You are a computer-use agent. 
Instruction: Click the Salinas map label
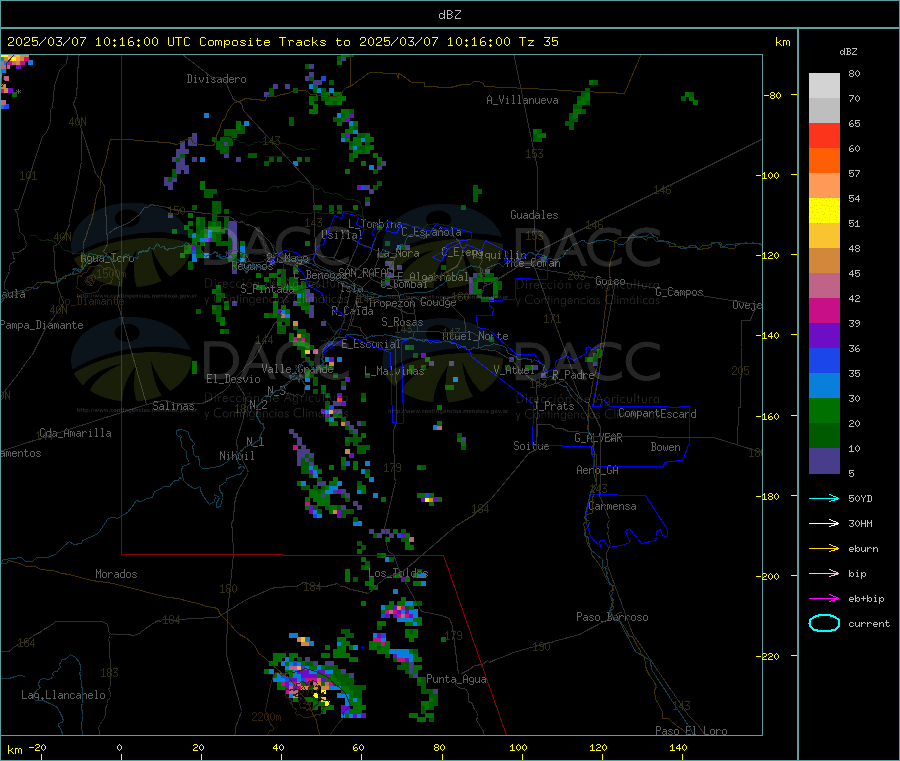pyautogui.click(x=173, y=406)
